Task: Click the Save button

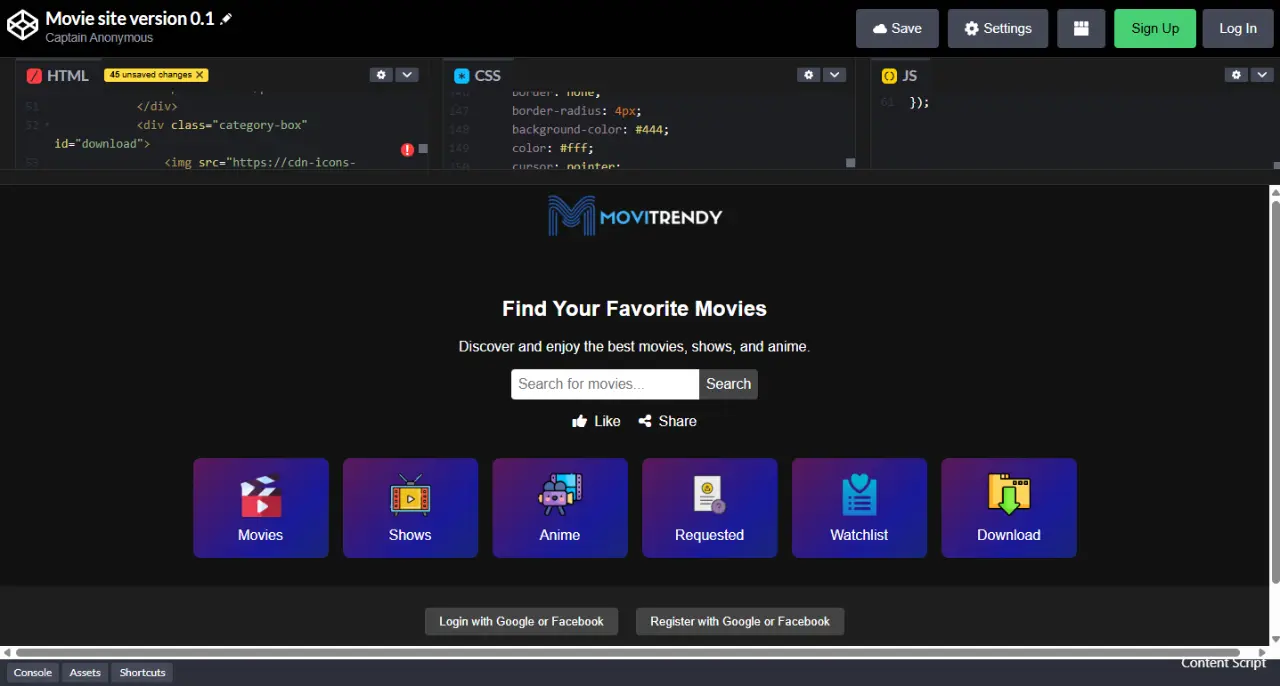Action: point(897,28)
